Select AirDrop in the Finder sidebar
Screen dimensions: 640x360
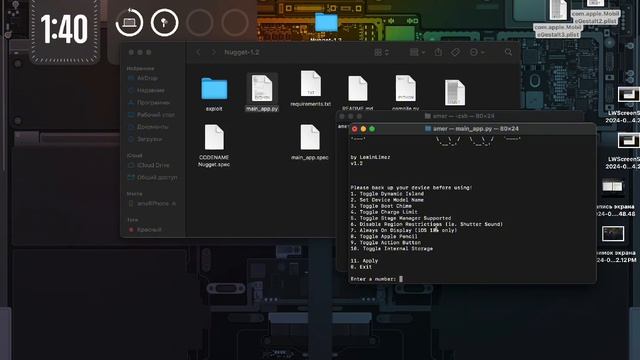147,78
